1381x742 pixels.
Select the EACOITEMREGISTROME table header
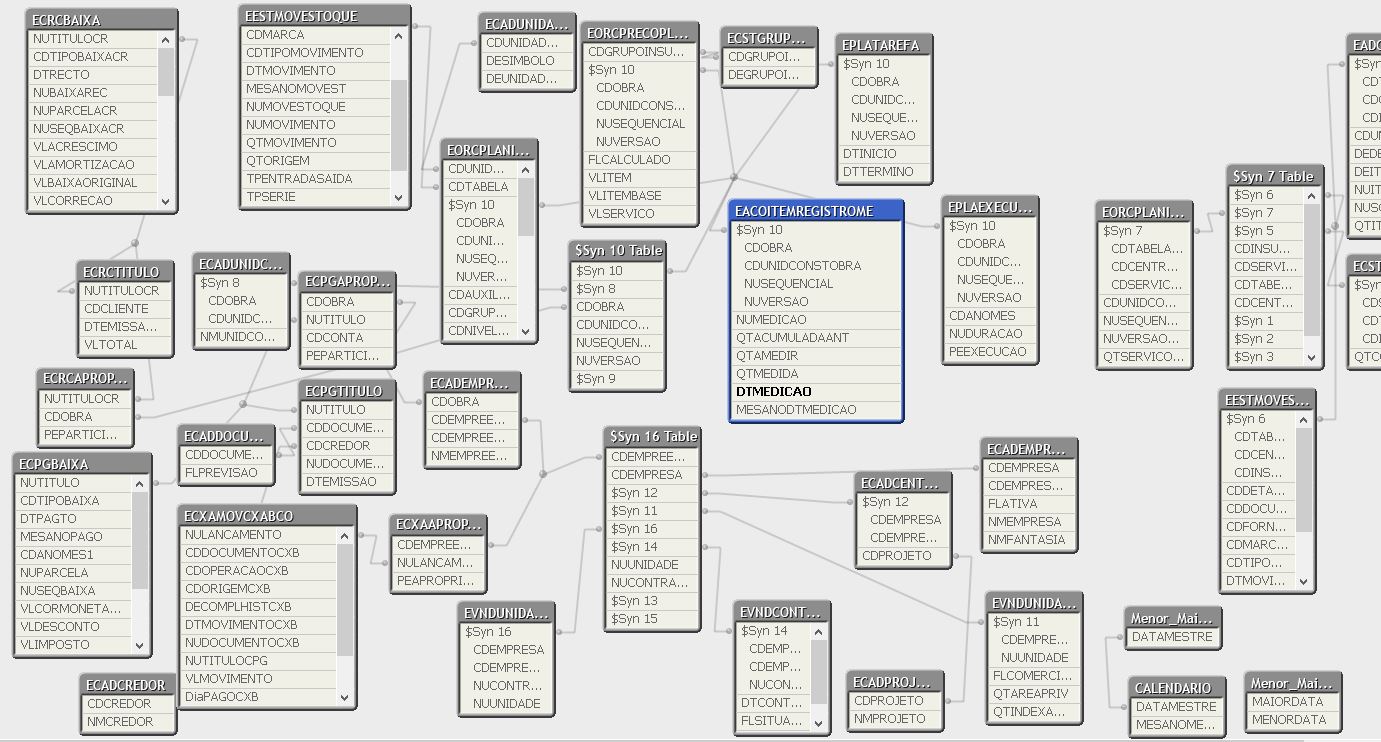[x=816, y=211]
